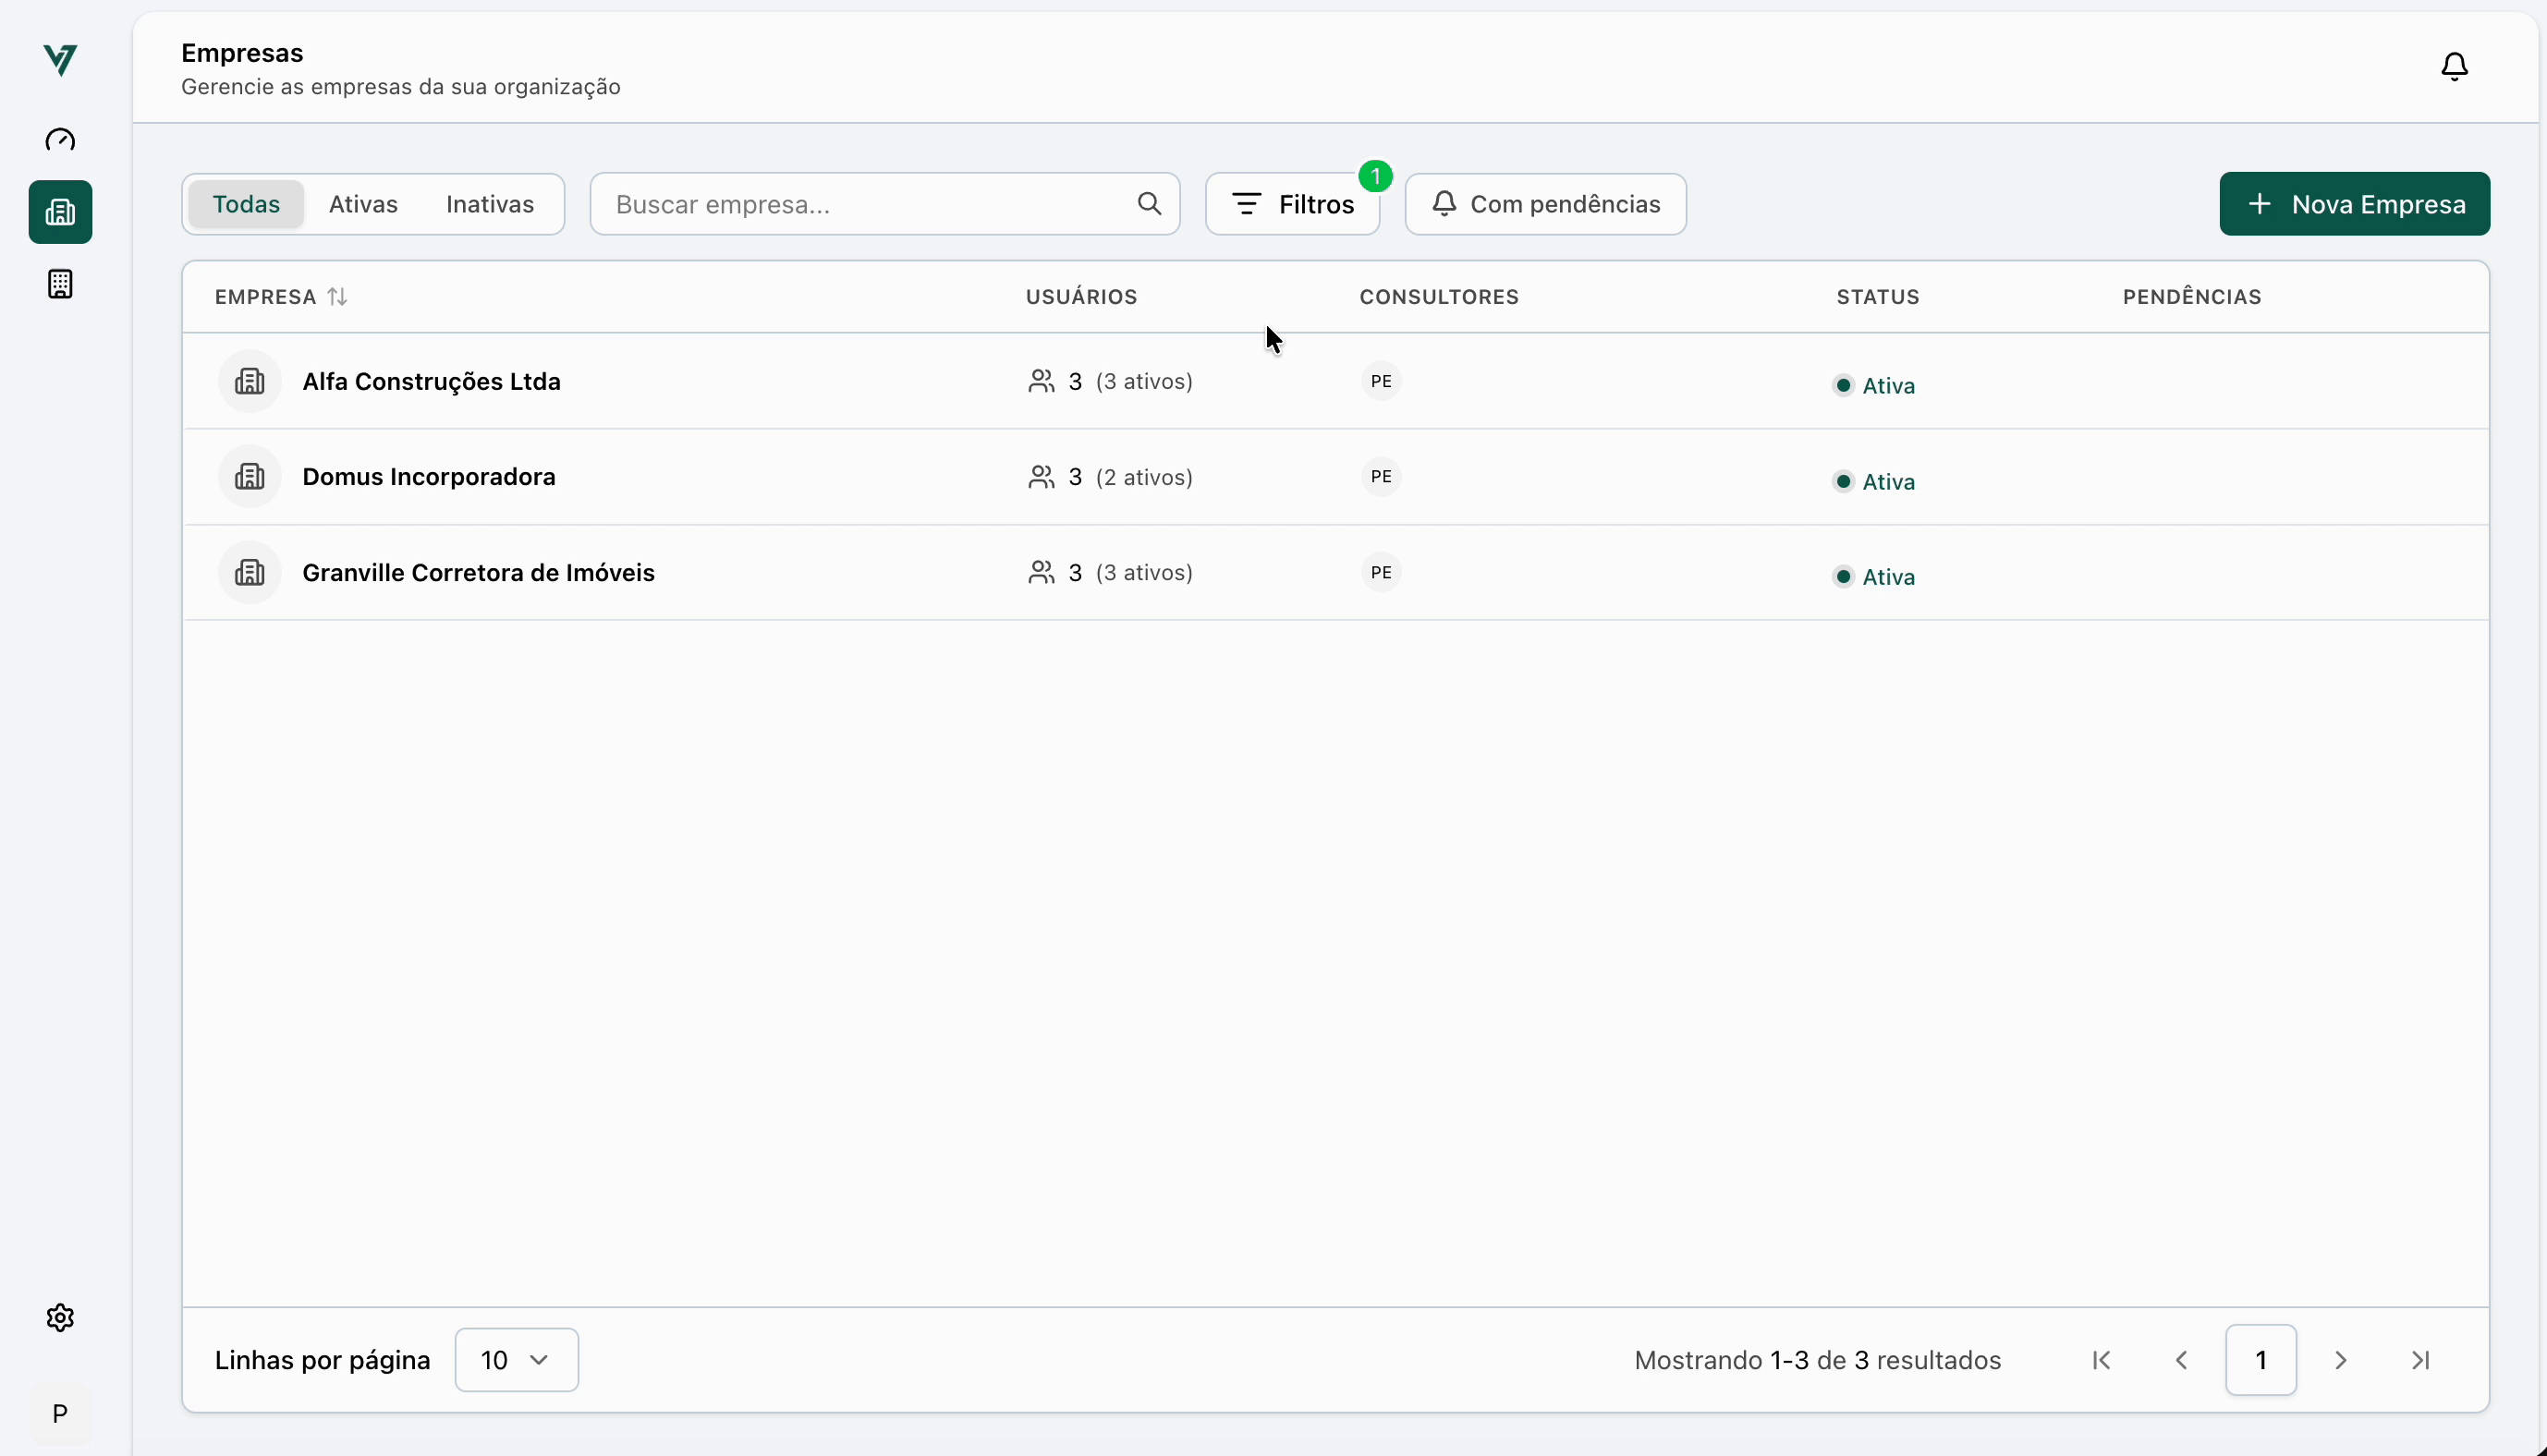
Task: Switch to the Inativas tab
Action: coord(490,204)
